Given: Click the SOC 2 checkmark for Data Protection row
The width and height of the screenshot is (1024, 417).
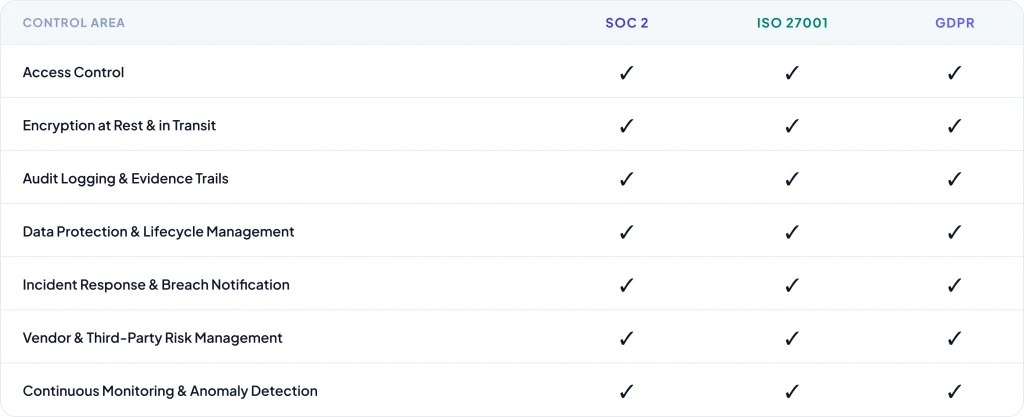Looking at the screenshot, I should point(627,231).
